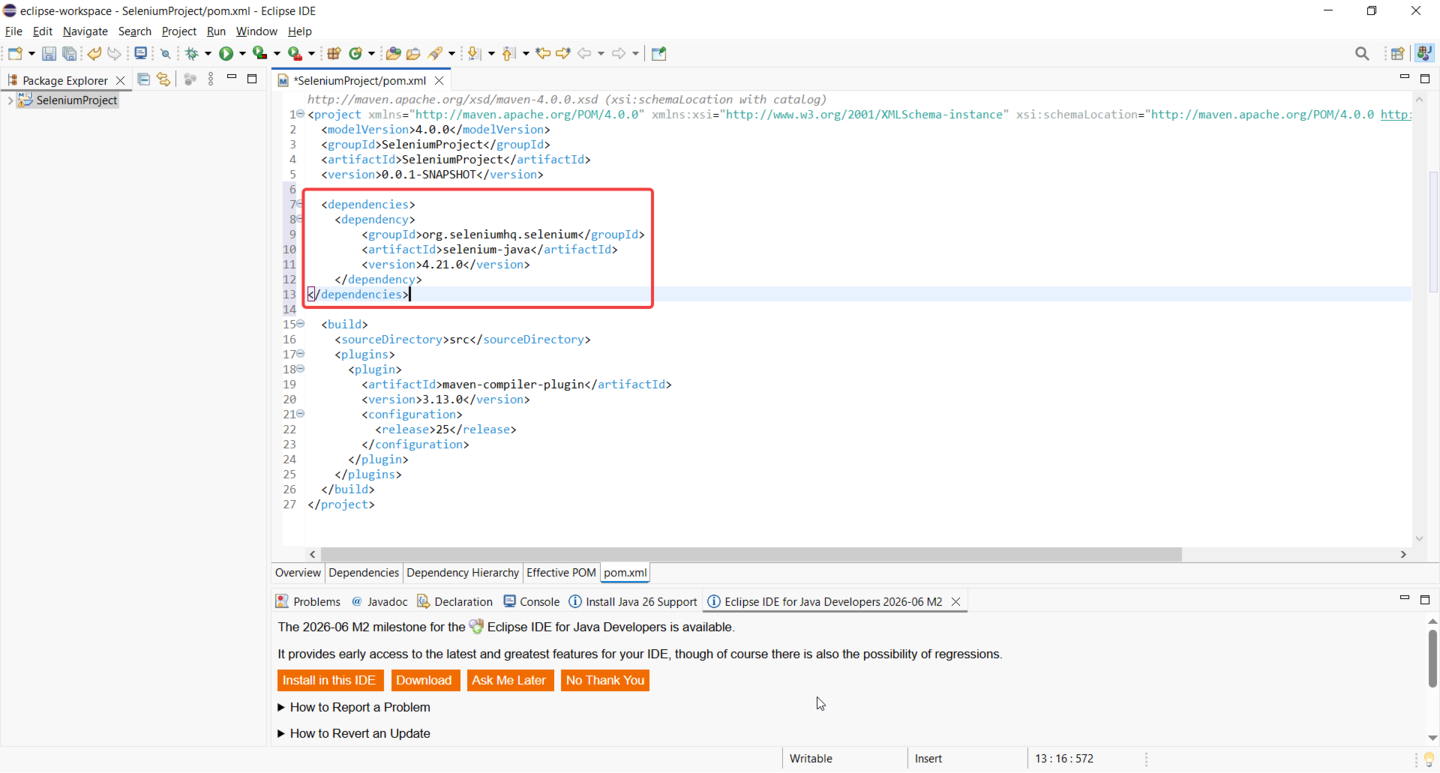Open the Overview editor tab
Image resolution: width=1440 pixels, height=773 pixels.
click(x=298, y=573)
